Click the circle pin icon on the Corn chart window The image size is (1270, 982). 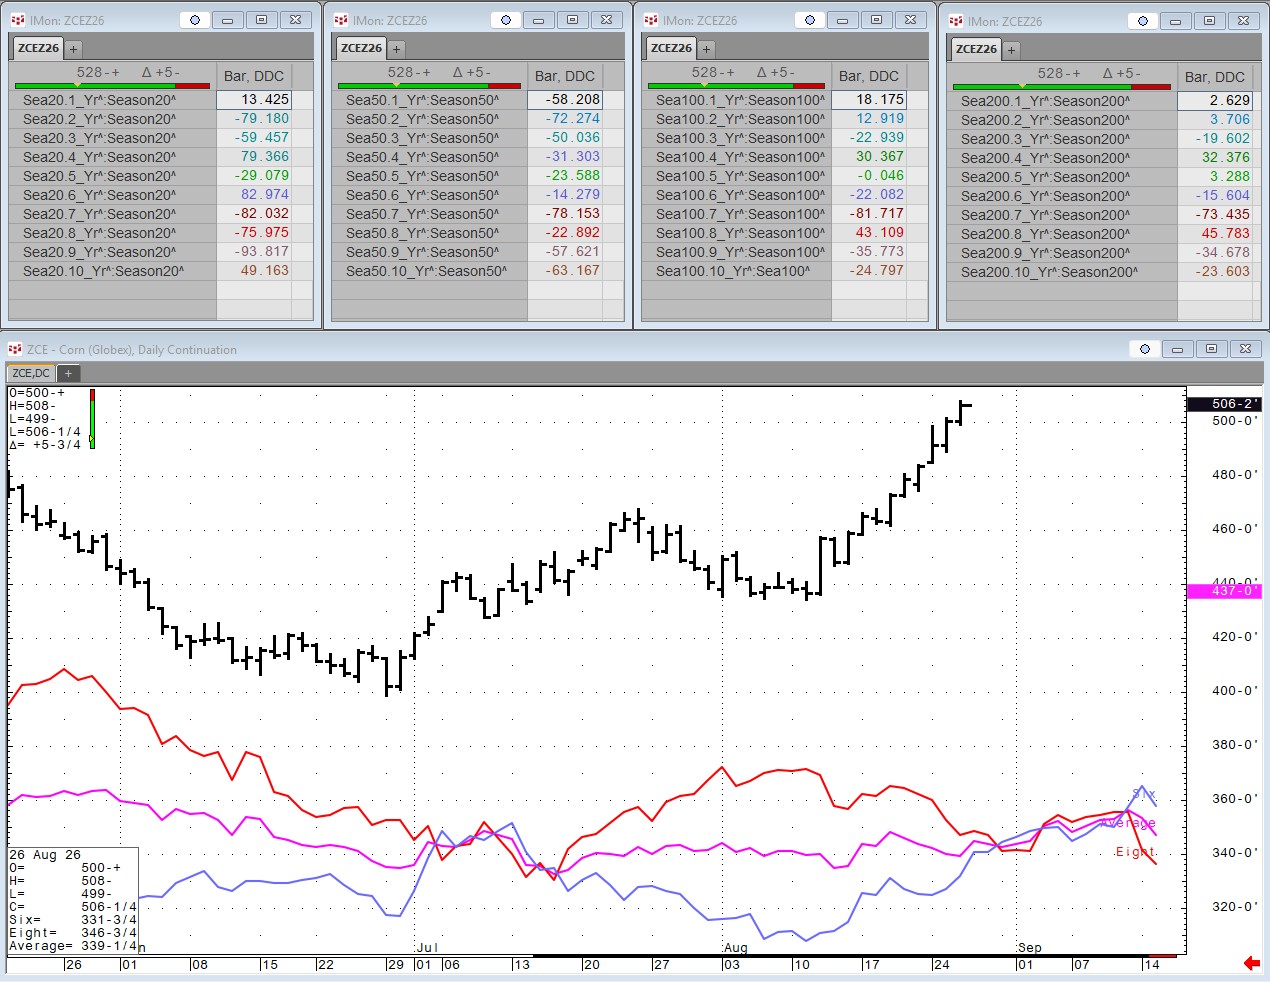click(1145, 349)
